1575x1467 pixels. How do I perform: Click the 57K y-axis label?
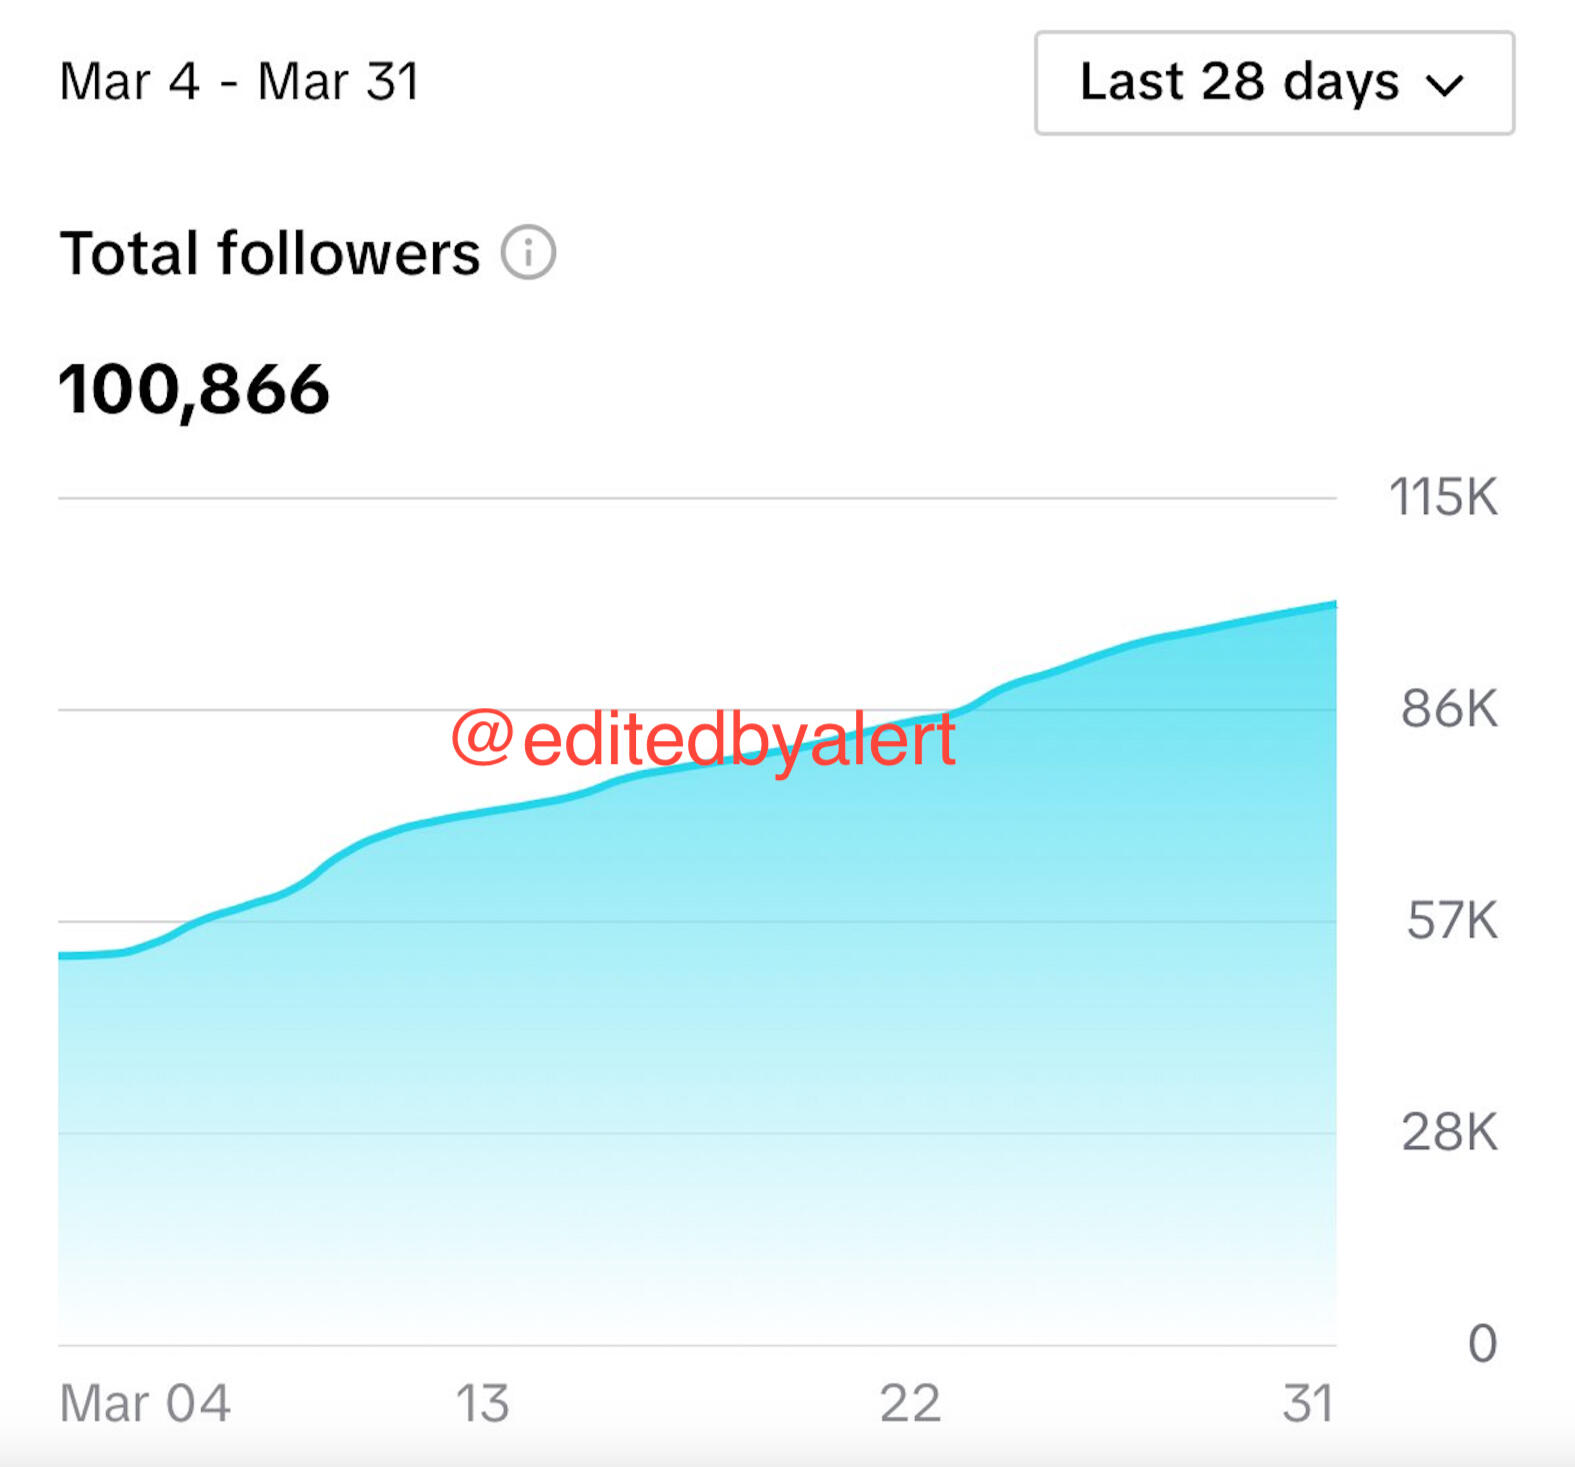pos(1452,921)
